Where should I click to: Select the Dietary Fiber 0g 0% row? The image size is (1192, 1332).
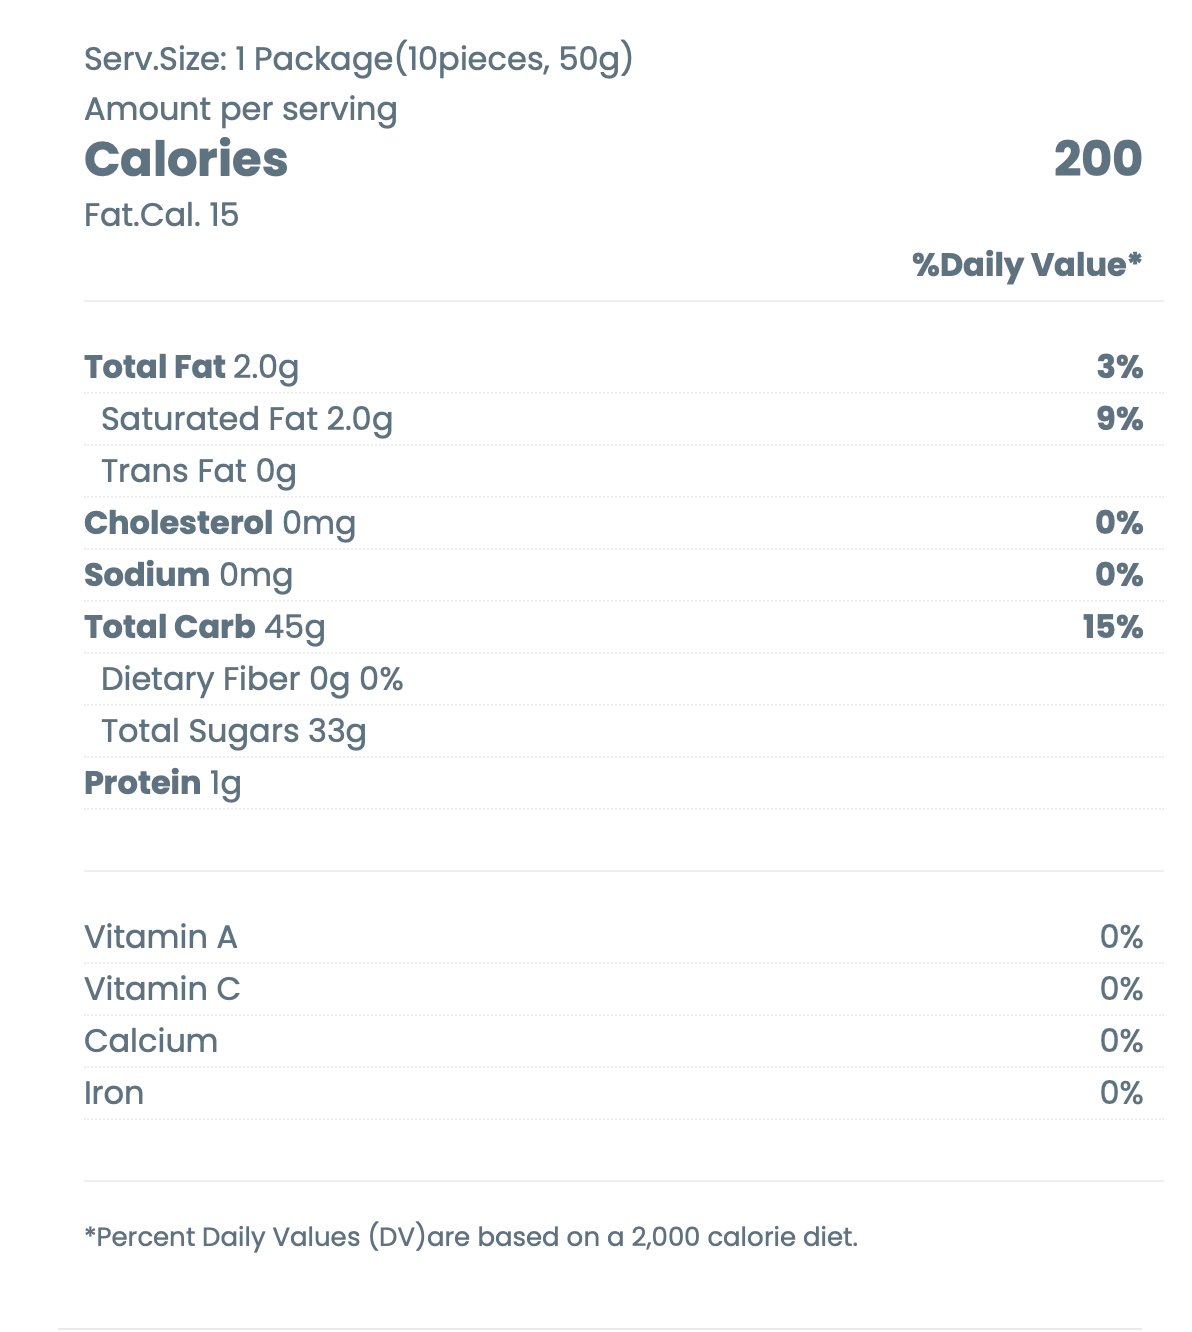[252, 679]
